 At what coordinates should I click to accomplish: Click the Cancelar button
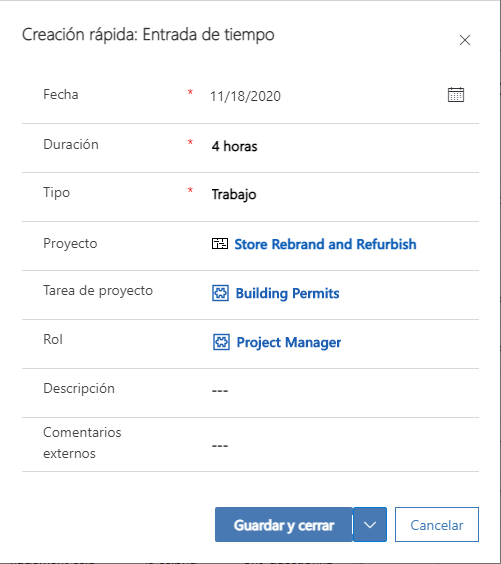point(437,524)
